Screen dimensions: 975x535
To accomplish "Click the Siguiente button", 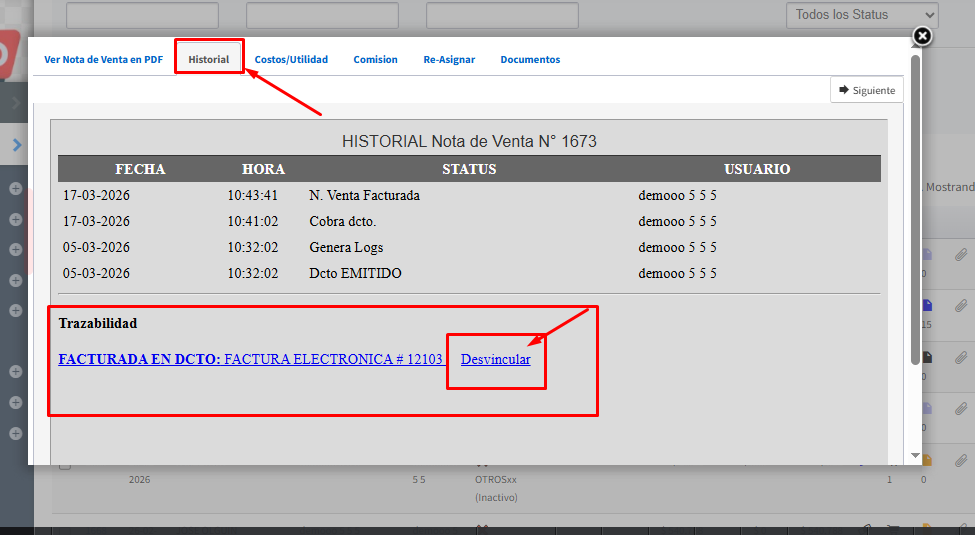I will [x=866, y=90].
